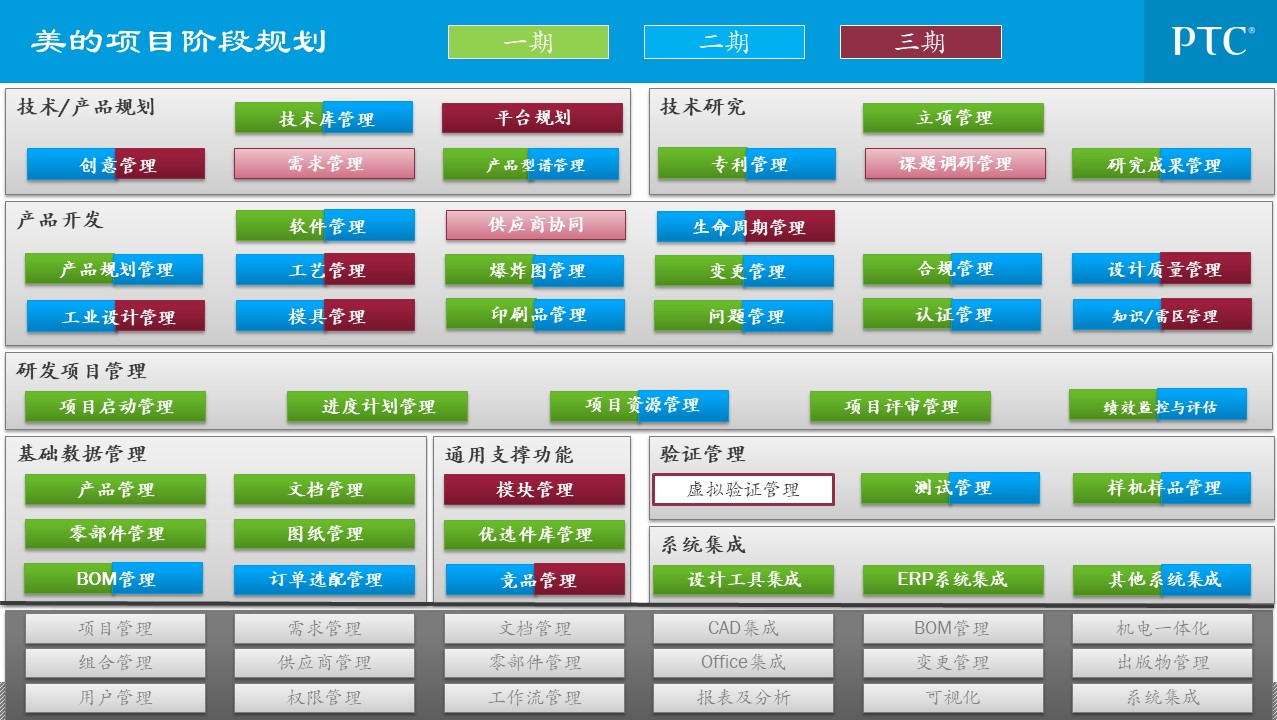1277x720 pixels.
Task: Open the ERP系统集成 box
Action: (x=953, y=579)
